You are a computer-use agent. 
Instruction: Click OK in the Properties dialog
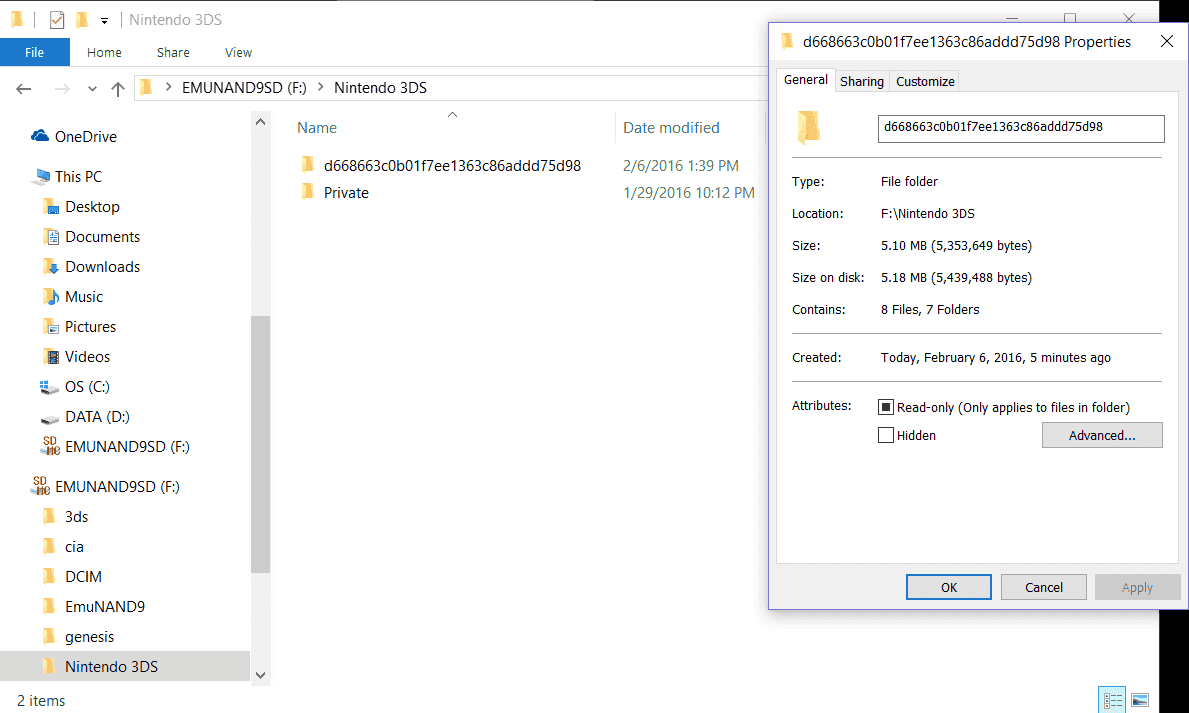(x=949, y=587)
